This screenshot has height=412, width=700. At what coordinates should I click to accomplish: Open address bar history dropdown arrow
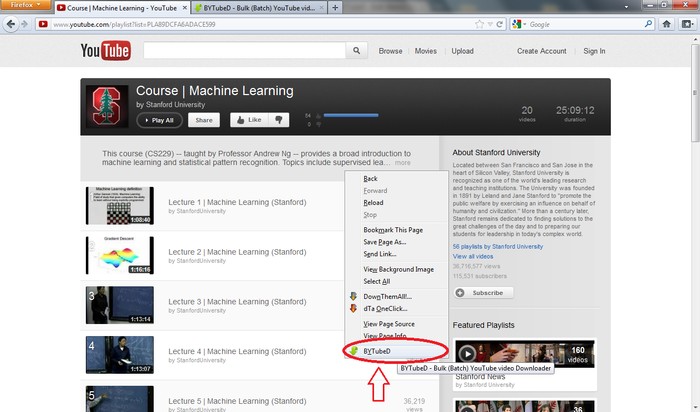(x=490, y=24)
